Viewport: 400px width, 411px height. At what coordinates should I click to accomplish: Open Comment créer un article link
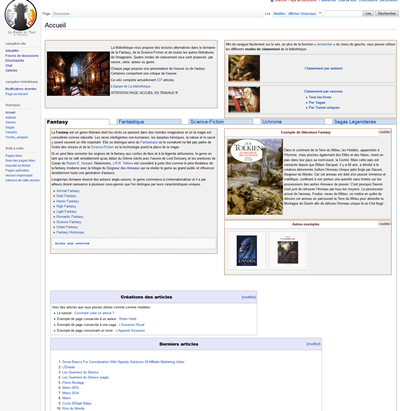[x=94, y=313]
